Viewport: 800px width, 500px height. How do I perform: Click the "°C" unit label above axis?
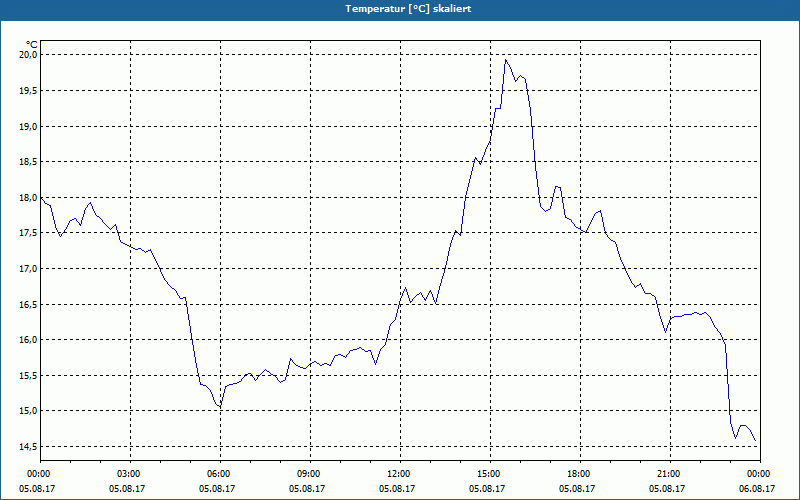(x=32, y=45)
